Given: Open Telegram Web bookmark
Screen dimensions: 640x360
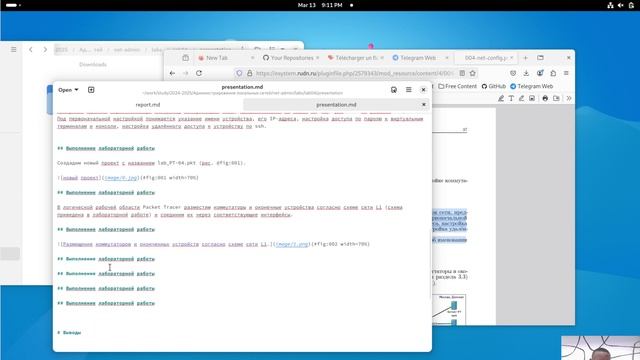Looking at the screenshot, I should pyautogui.click(x=531, y=86).
